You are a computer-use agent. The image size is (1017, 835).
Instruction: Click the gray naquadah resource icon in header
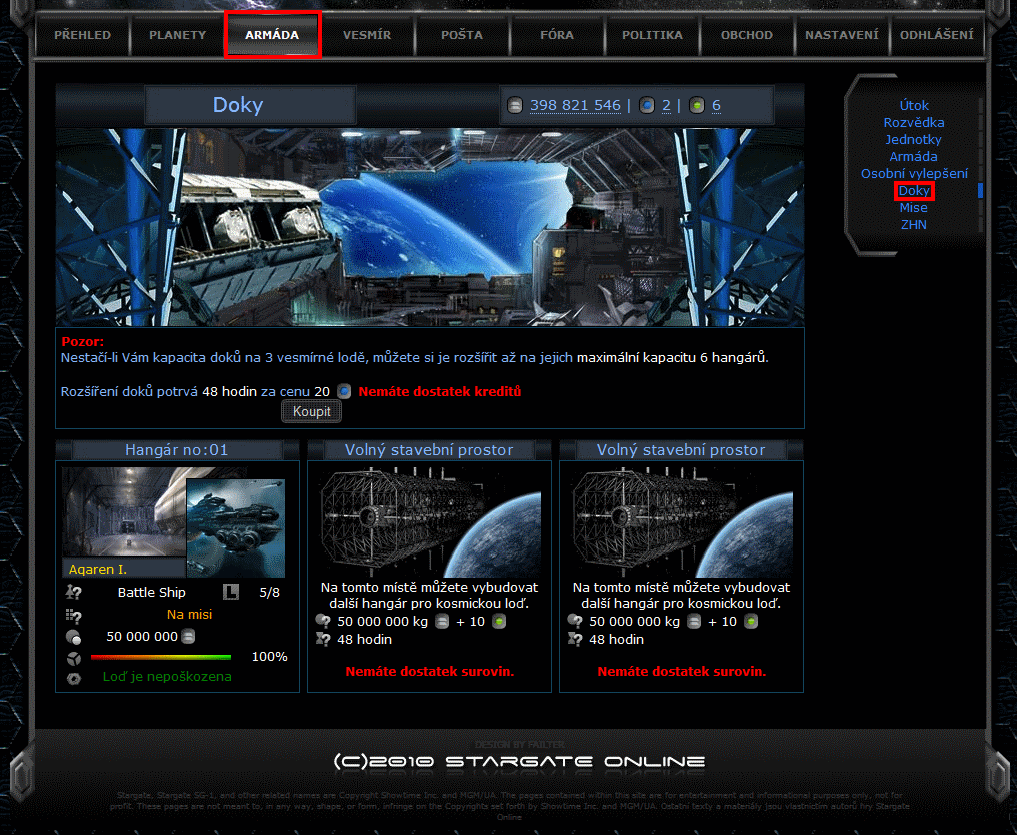pyautogui.click(x=515, y=105)
